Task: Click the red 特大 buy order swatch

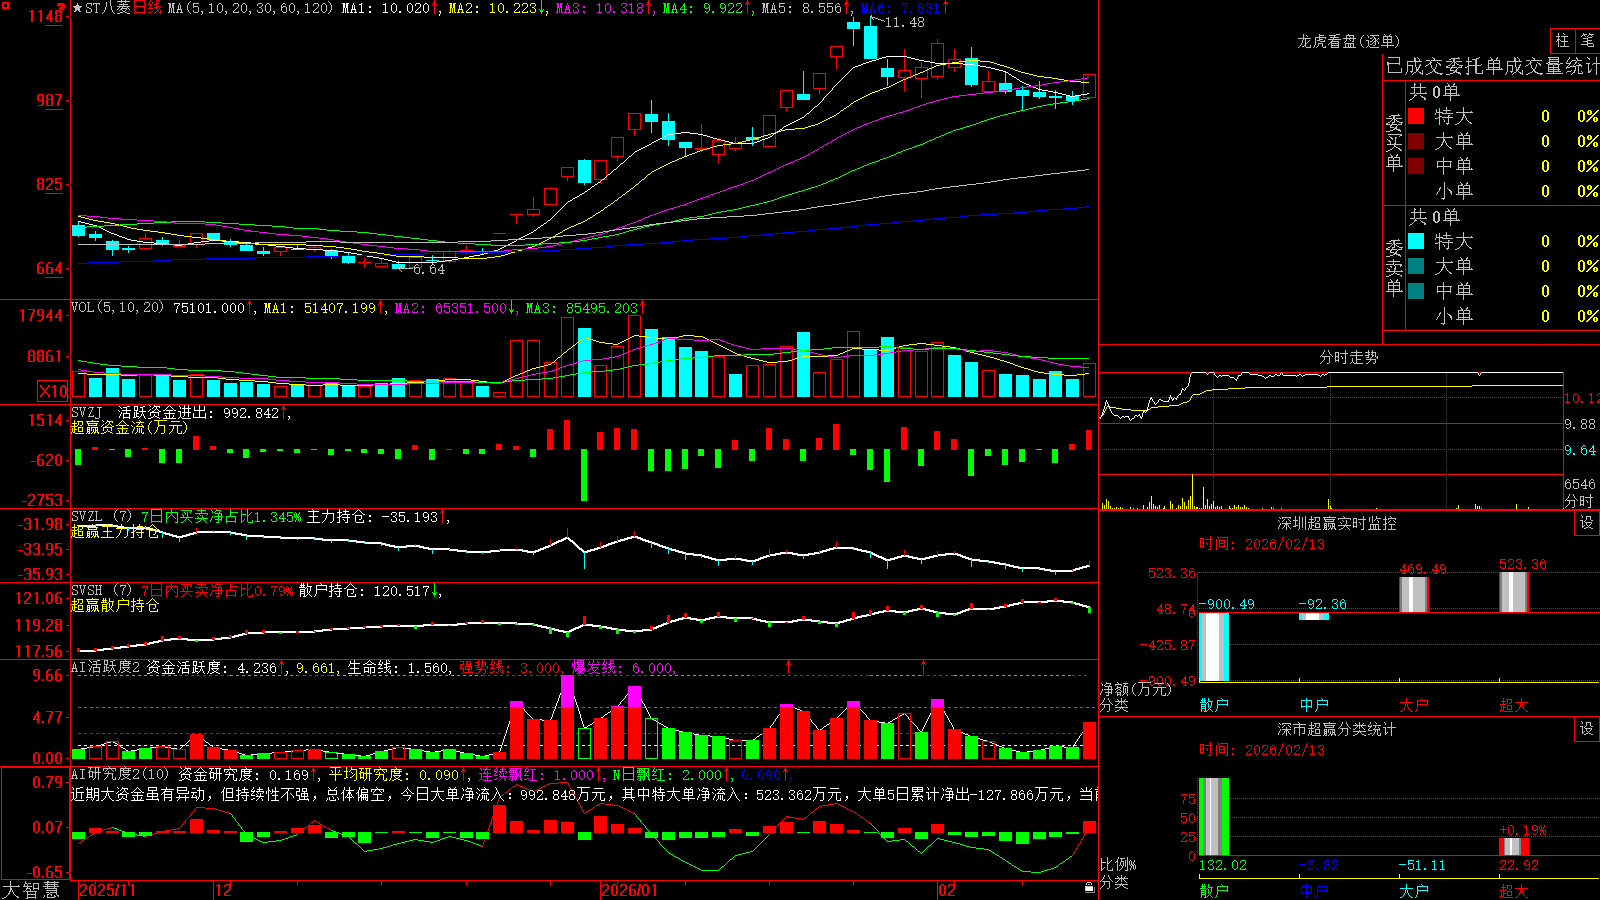Action: pos(1416,116)
